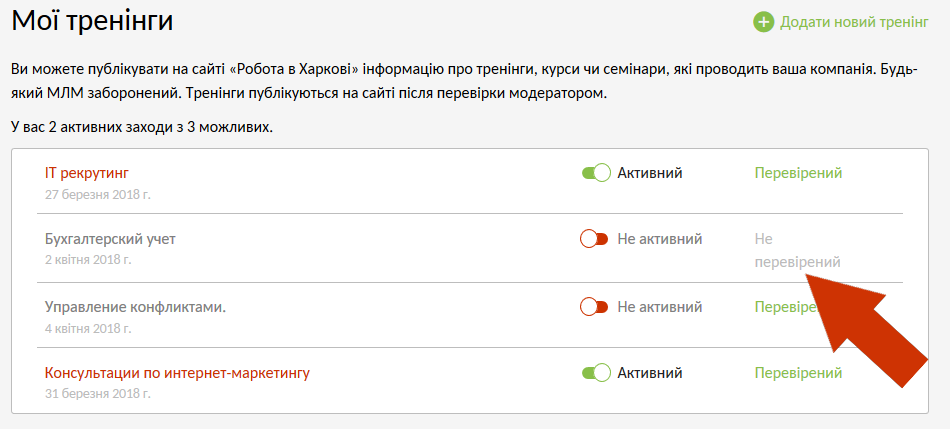Image resolution: width=950 pixels, height=429 pixels.
Task: Open the "Додати новий тренінг" link text
Action: click(x=854, y=22)
